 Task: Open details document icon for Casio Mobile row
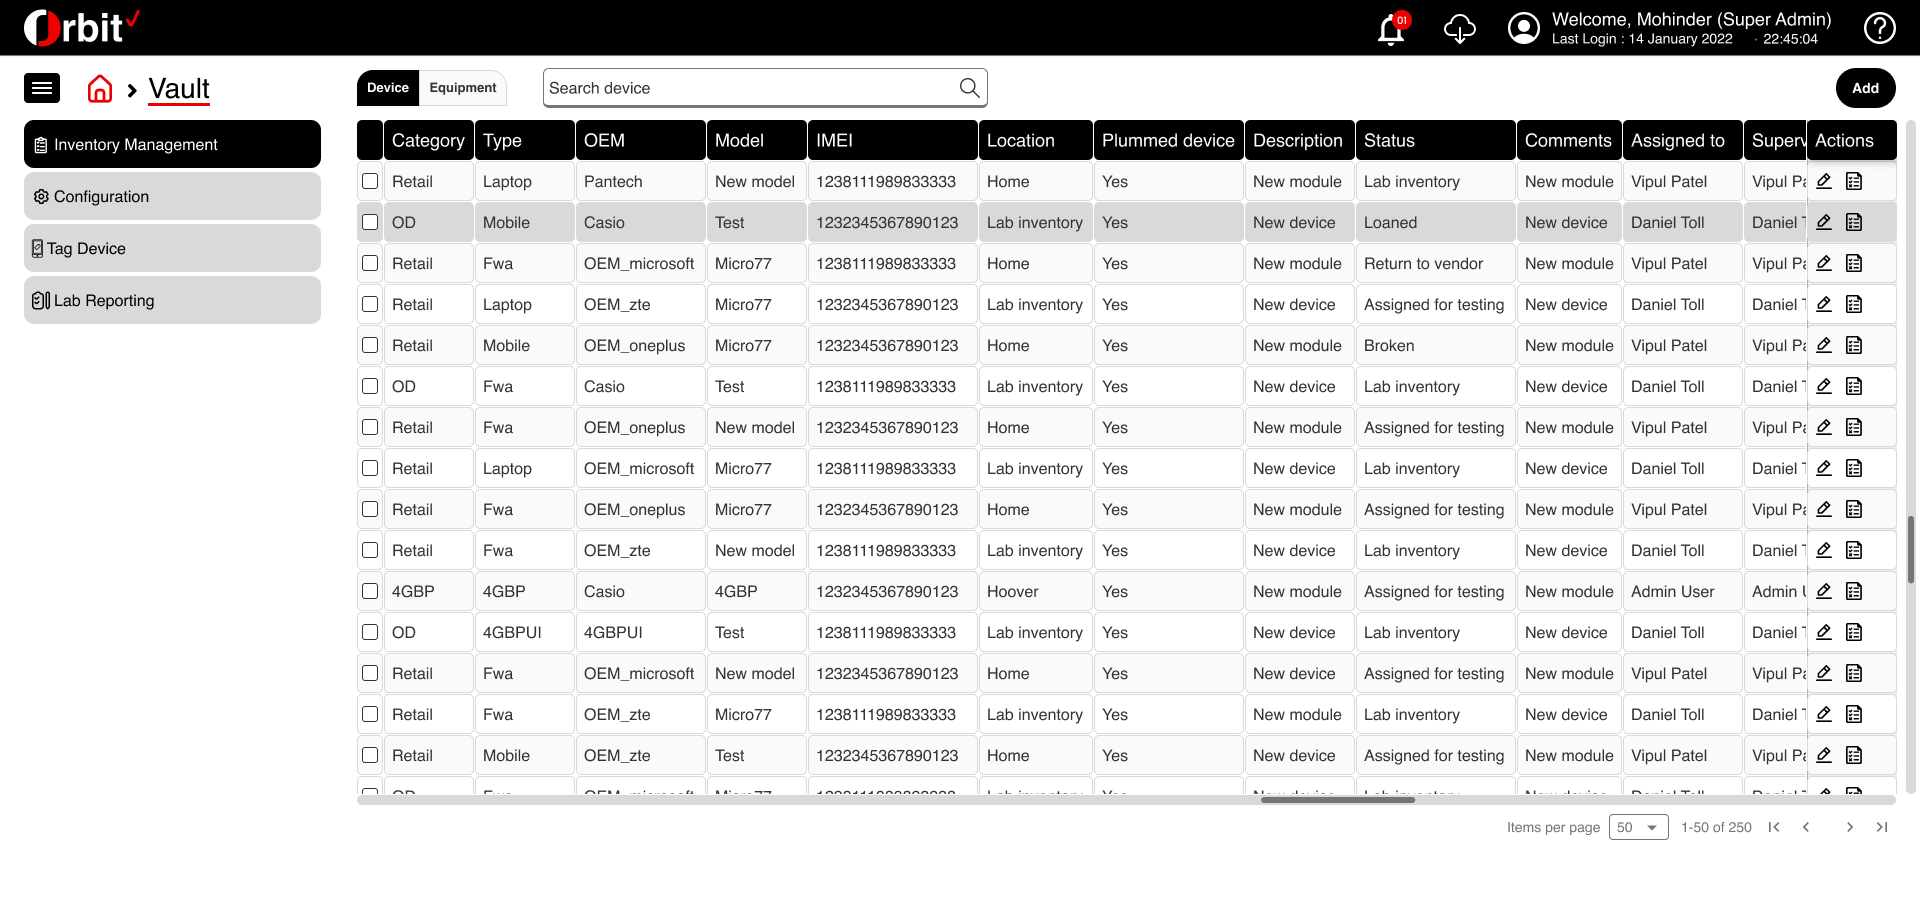[1854, 222]
